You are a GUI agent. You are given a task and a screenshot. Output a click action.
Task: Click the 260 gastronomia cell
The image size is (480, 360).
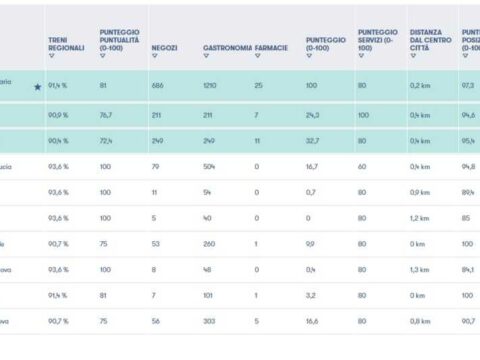pos(209,244)
